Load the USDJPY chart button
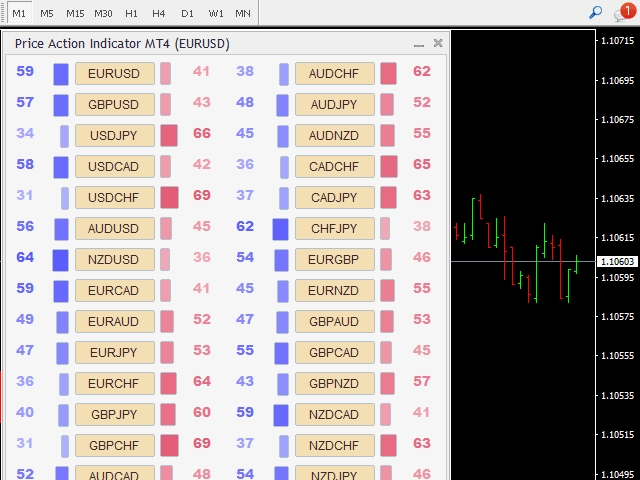Image resolution: width=640 pixels, height=480 pixels. point(114,136)
